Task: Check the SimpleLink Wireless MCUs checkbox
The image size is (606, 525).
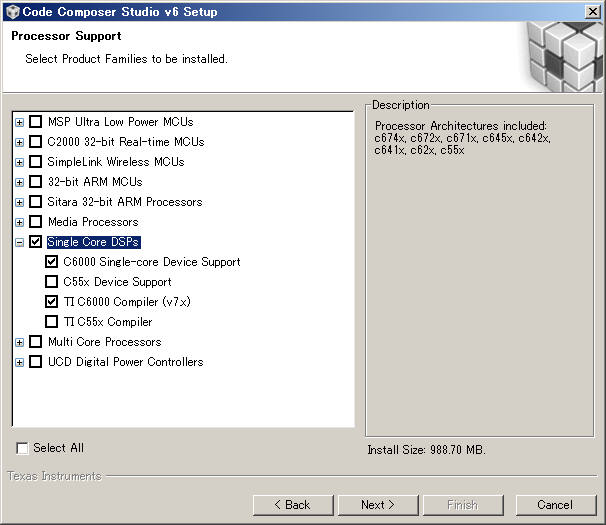Action: pos(36,162)
